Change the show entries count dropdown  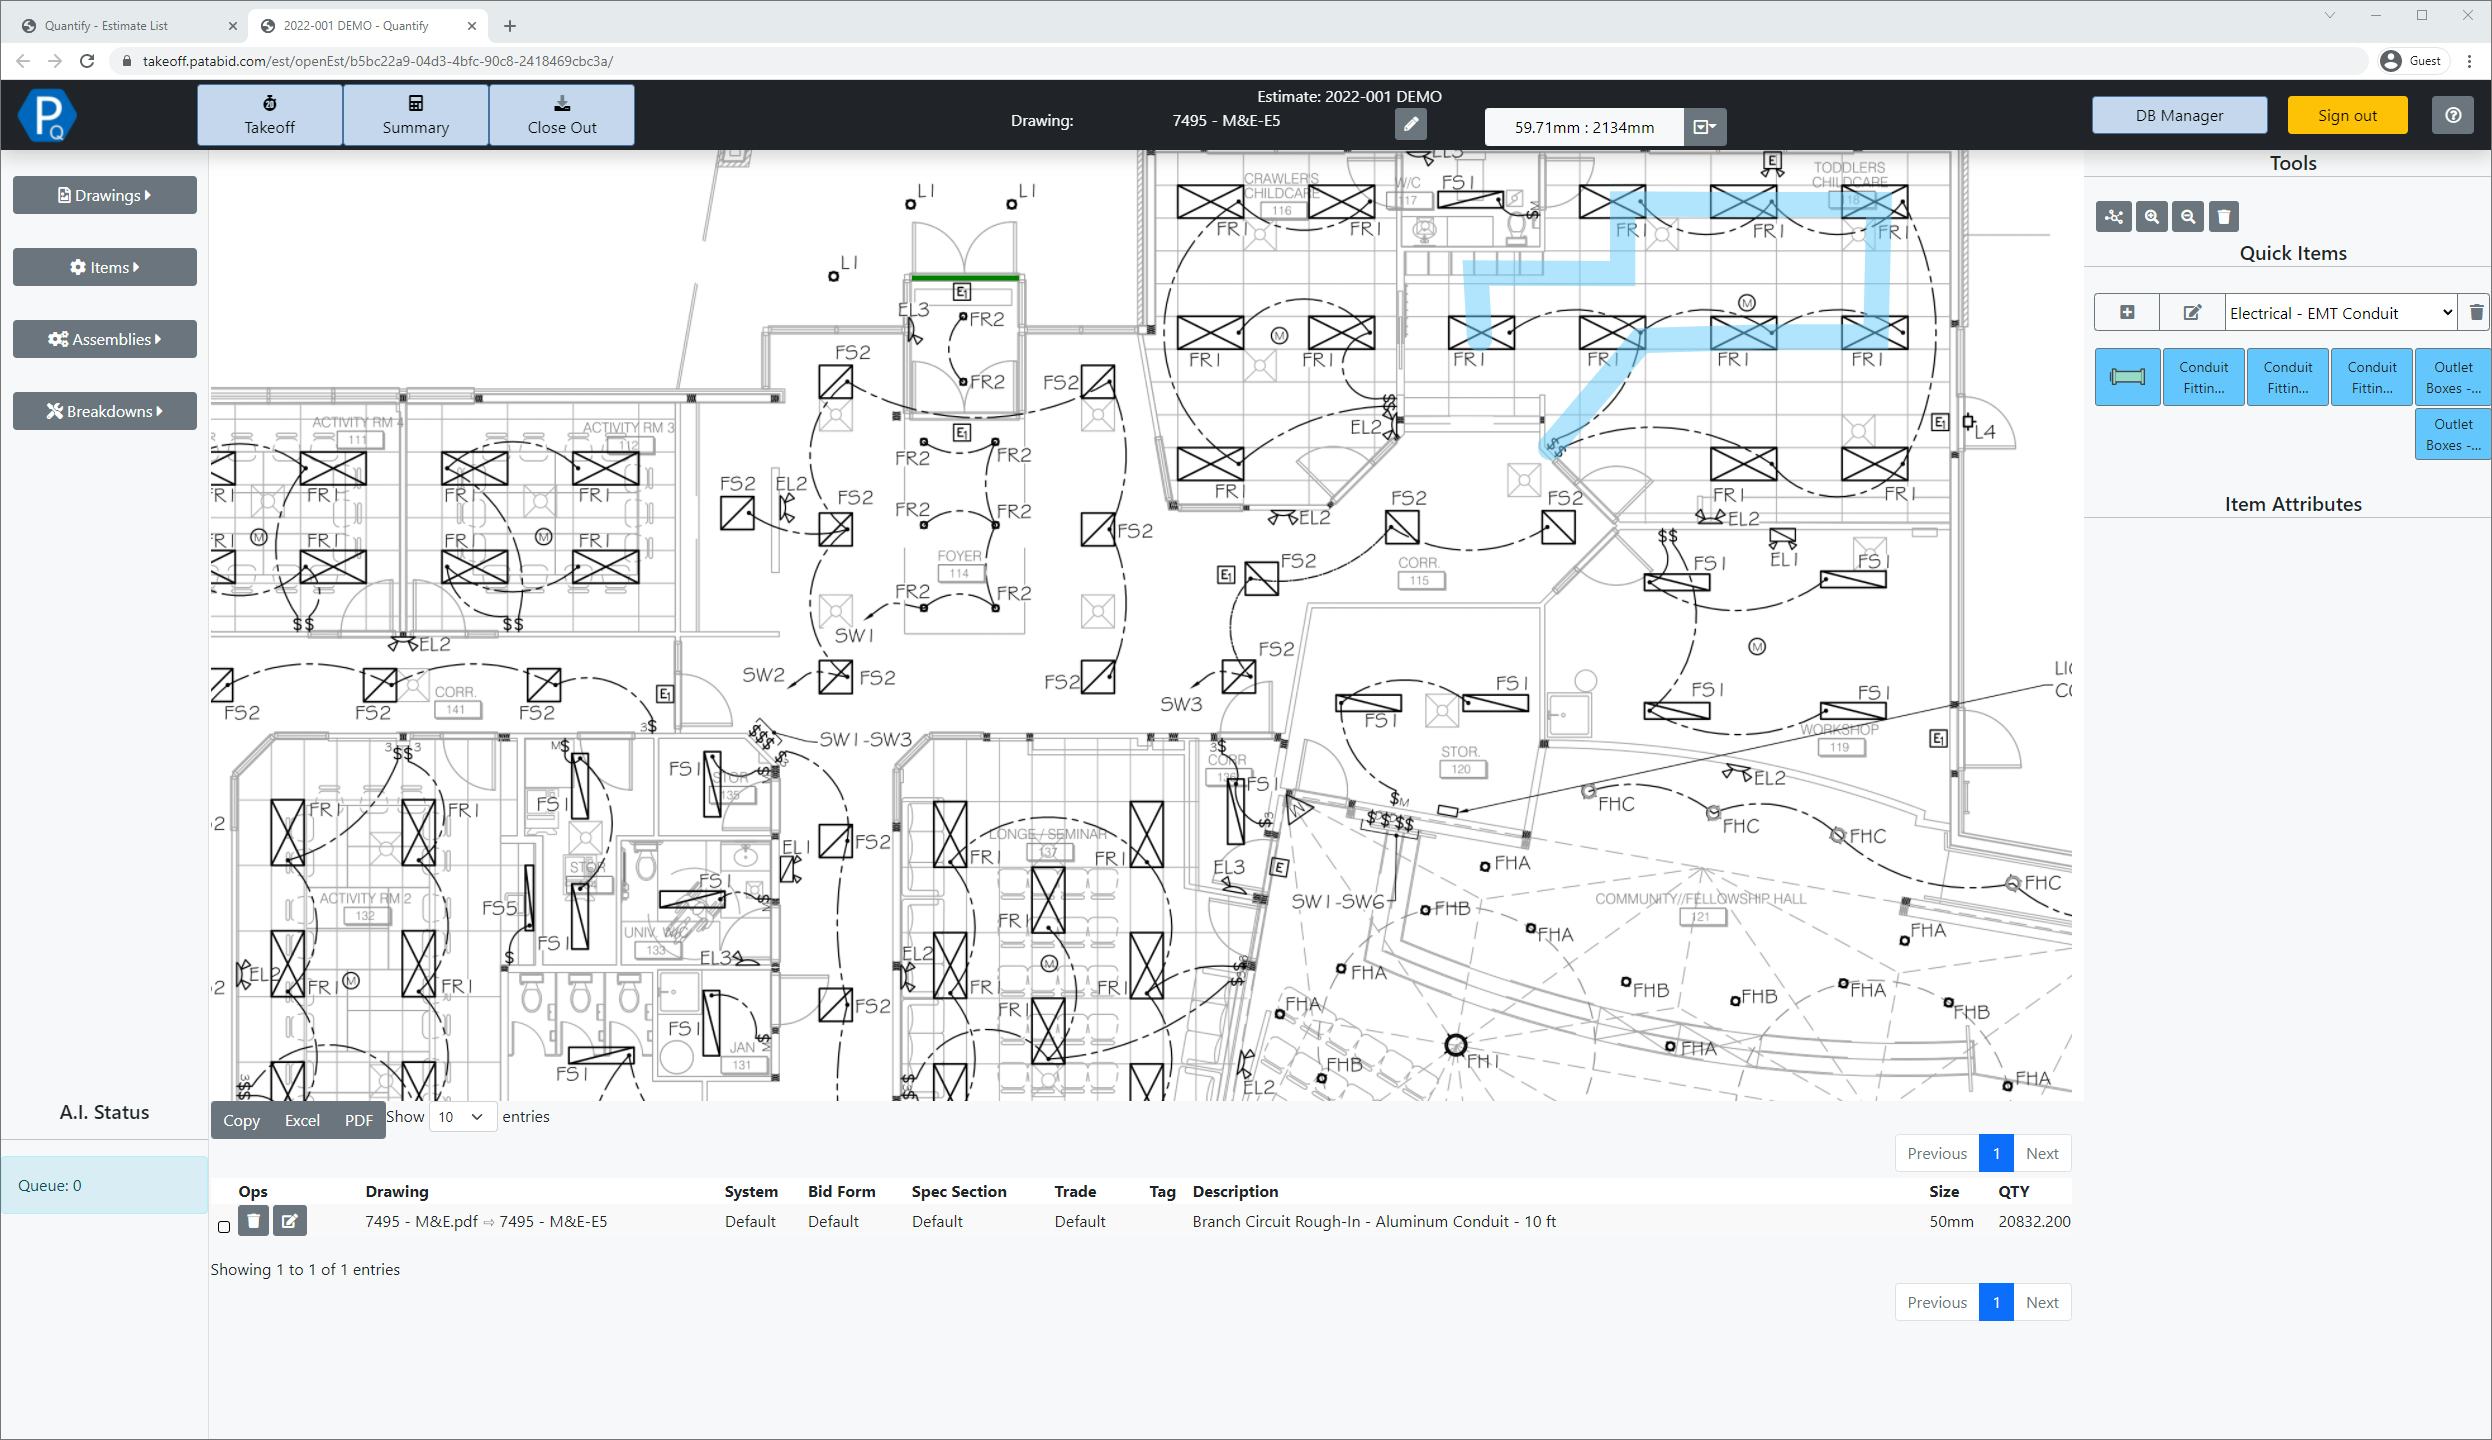pos(462,1117)
